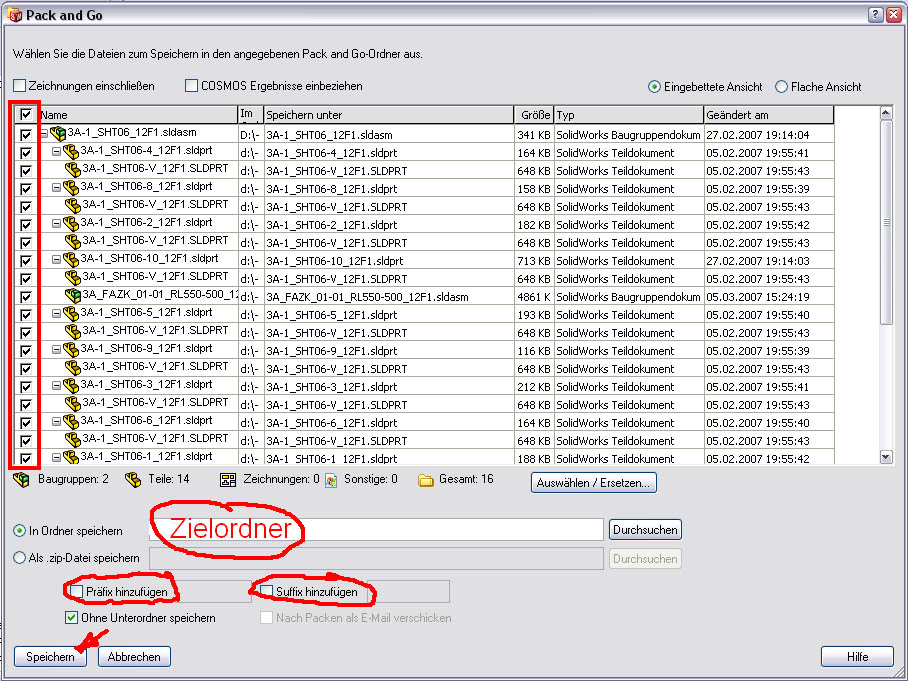
Task: Sort by the Größe column header
Action: (x=534, y=115)
